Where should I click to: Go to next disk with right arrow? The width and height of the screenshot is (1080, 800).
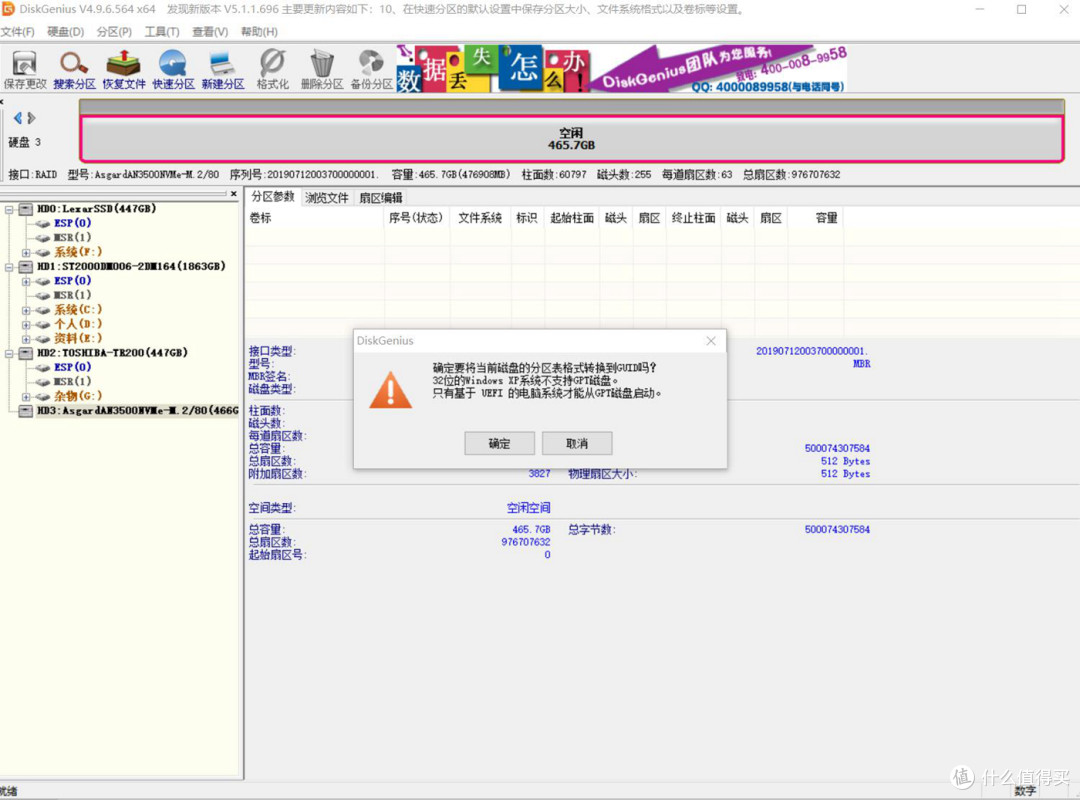tap(31, 118)
